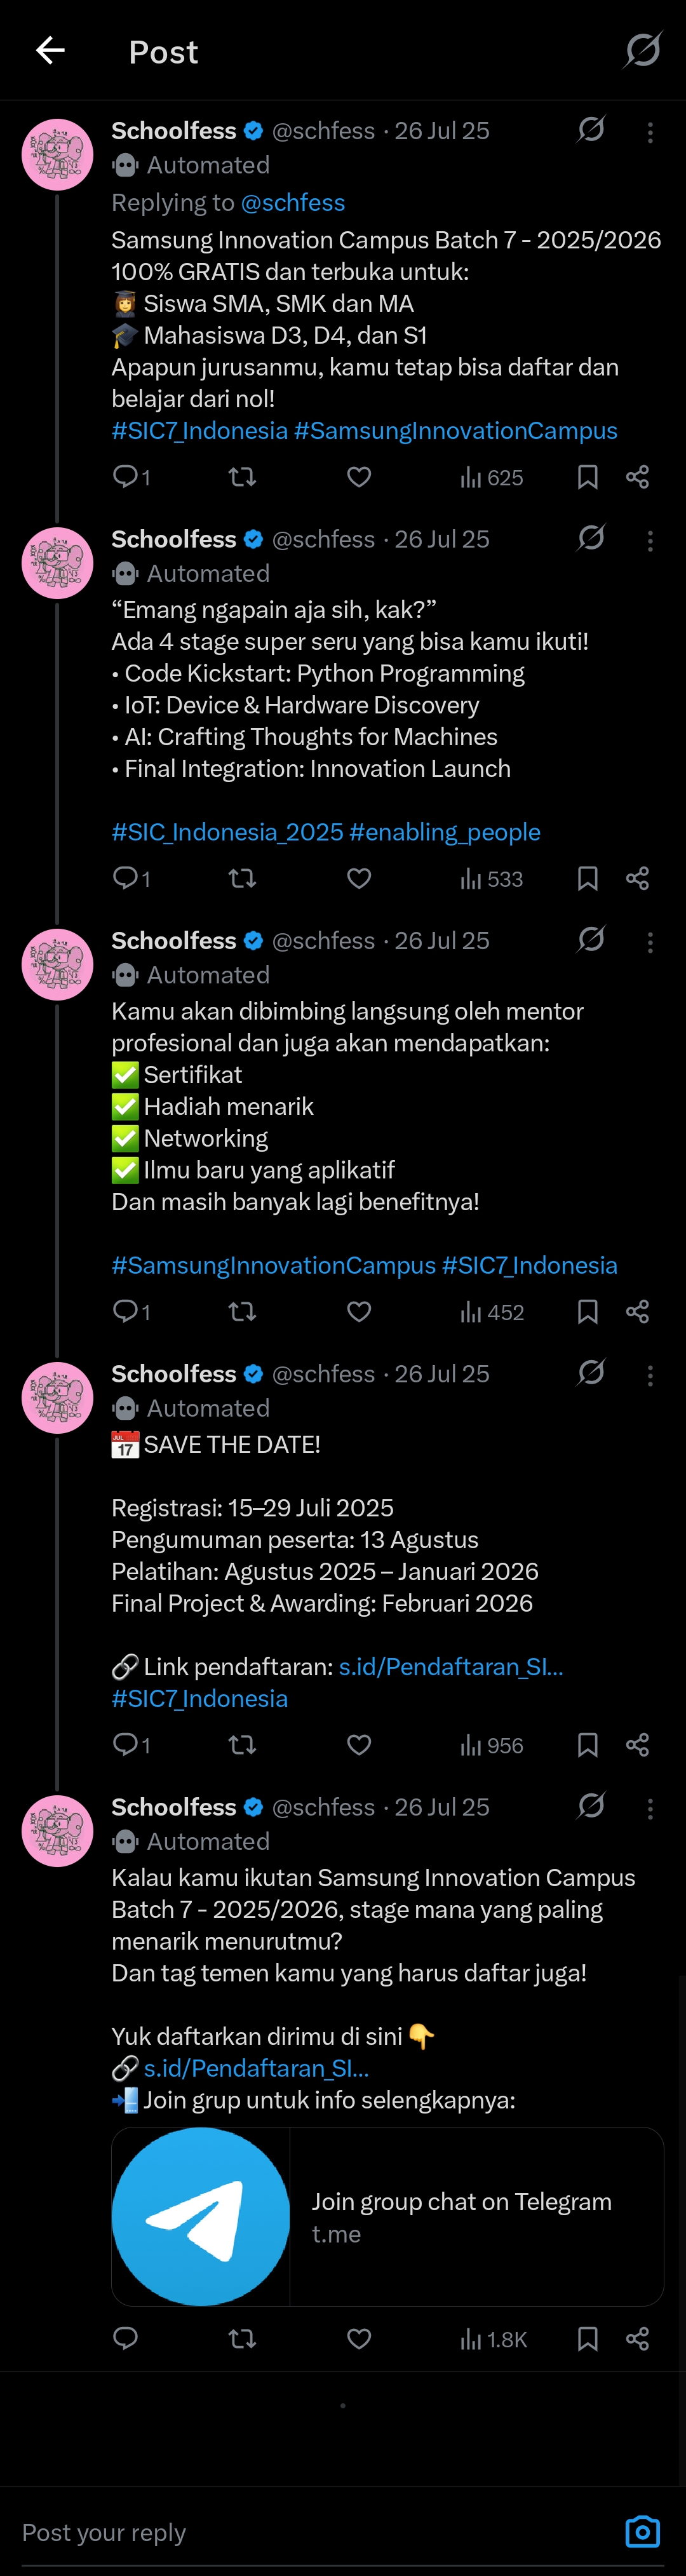The image size is (686, 2576).
Task: Click the Grok icon in the top bar
Action: 642,50
